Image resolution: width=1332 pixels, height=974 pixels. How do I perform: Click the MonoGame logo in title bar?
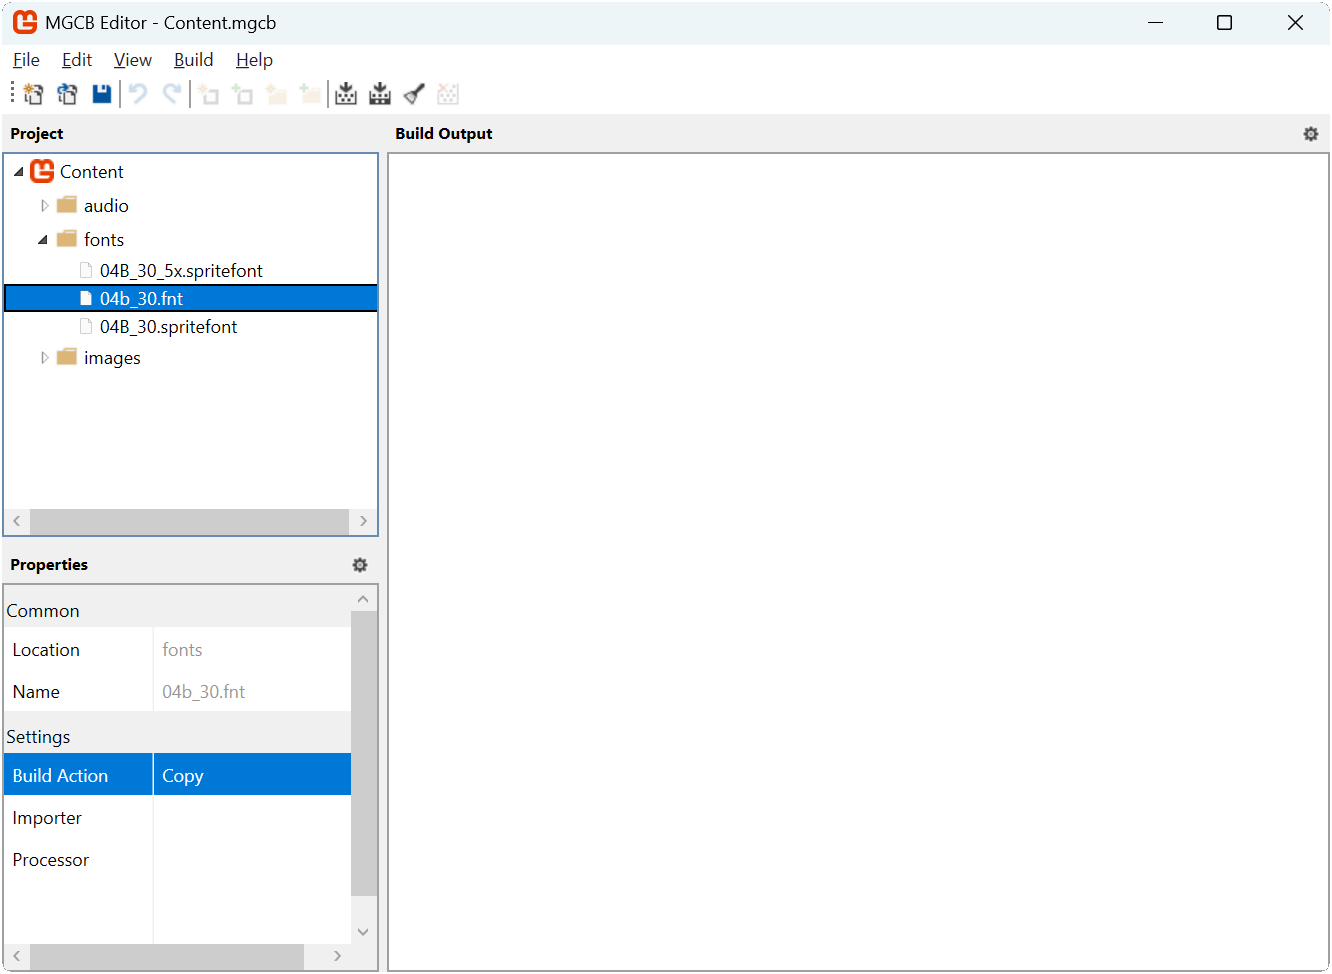25,22
